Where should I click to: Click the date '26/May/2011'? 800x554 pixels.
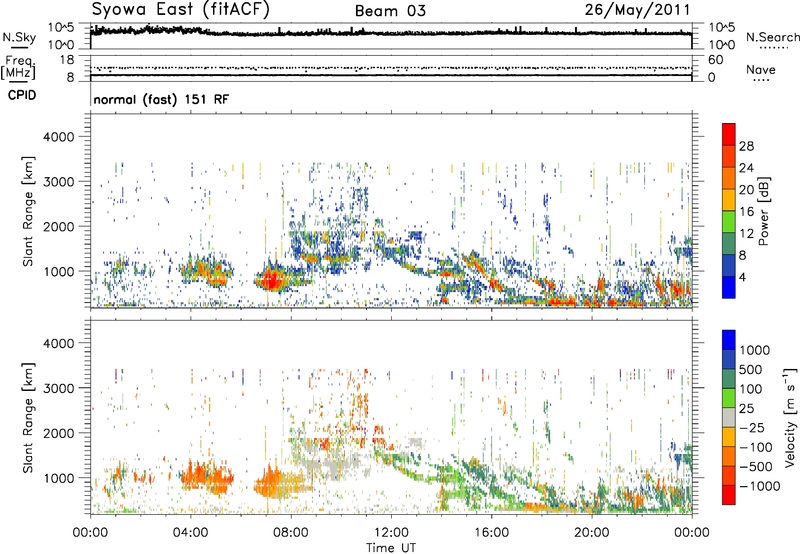point(637,9)
